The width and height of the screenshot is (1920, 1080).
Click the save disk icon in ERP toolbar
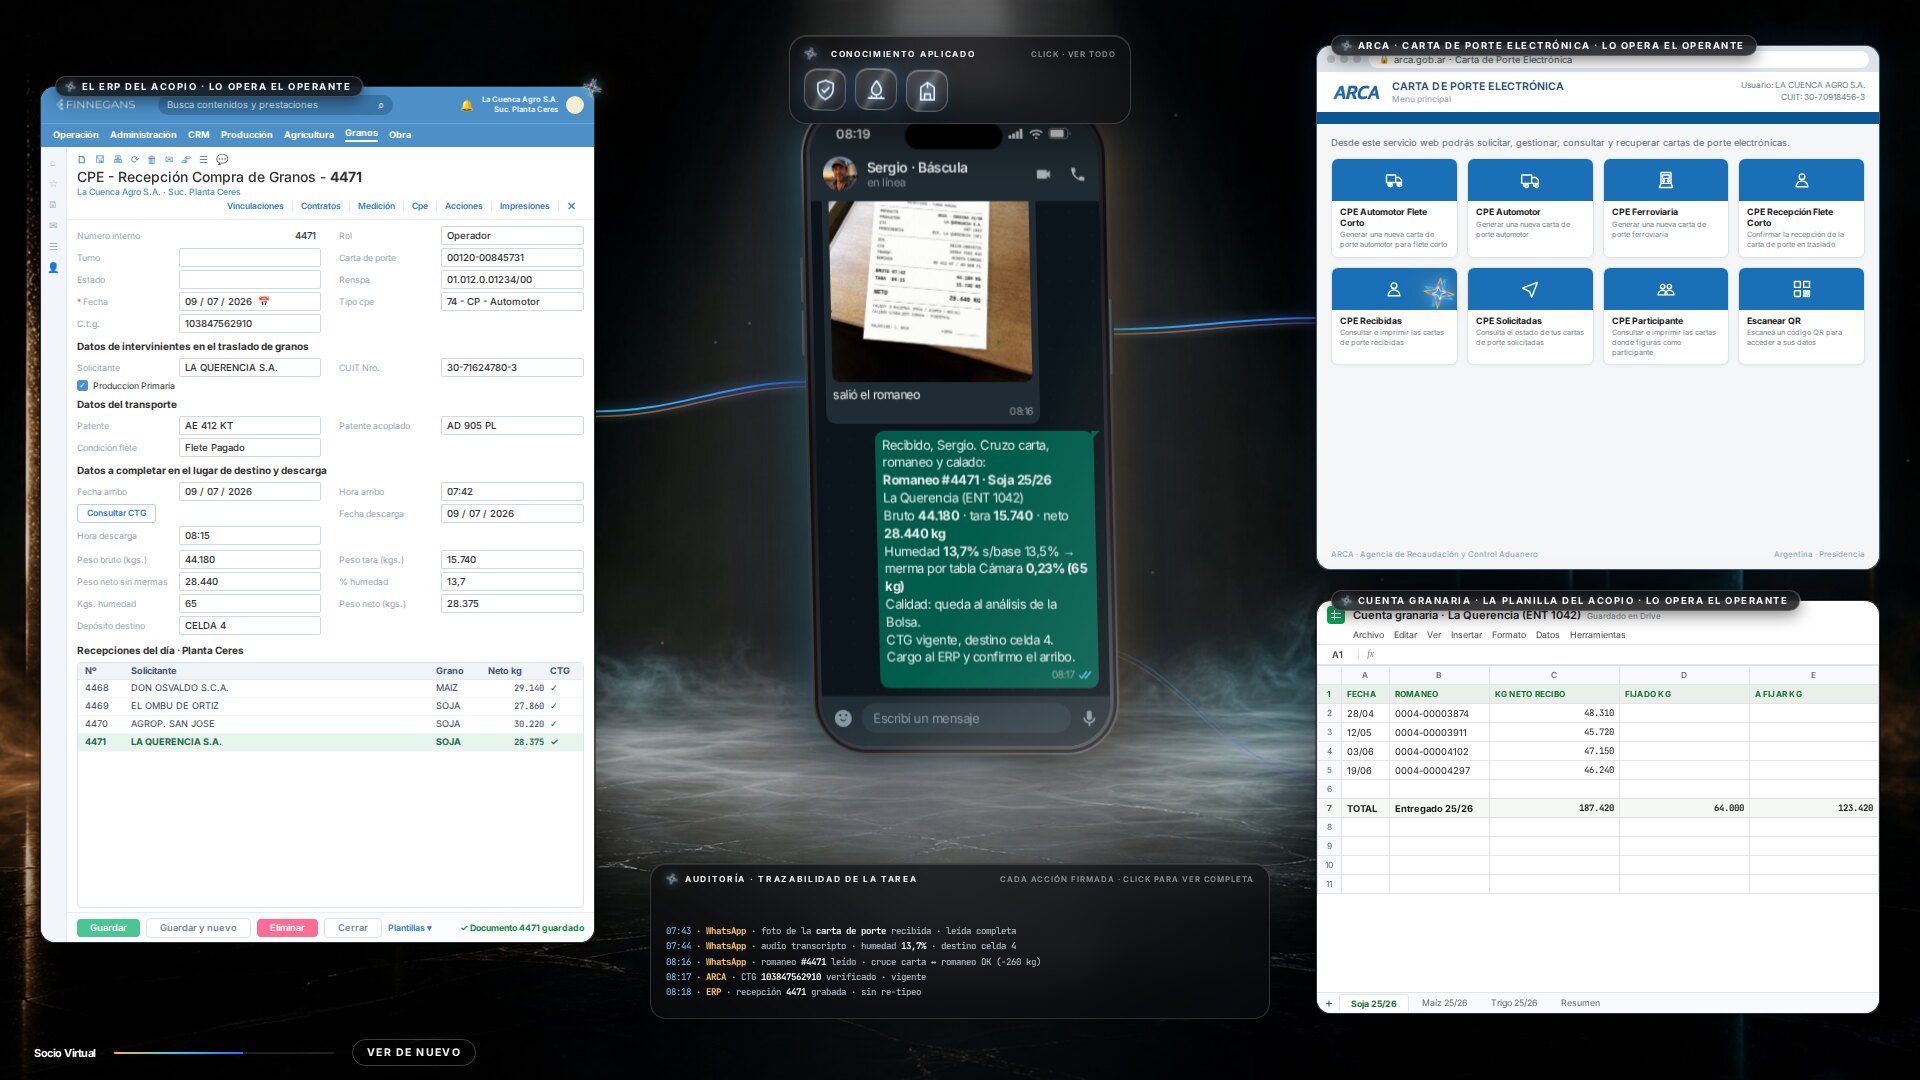pyautogui.click(x=100, y=159)
